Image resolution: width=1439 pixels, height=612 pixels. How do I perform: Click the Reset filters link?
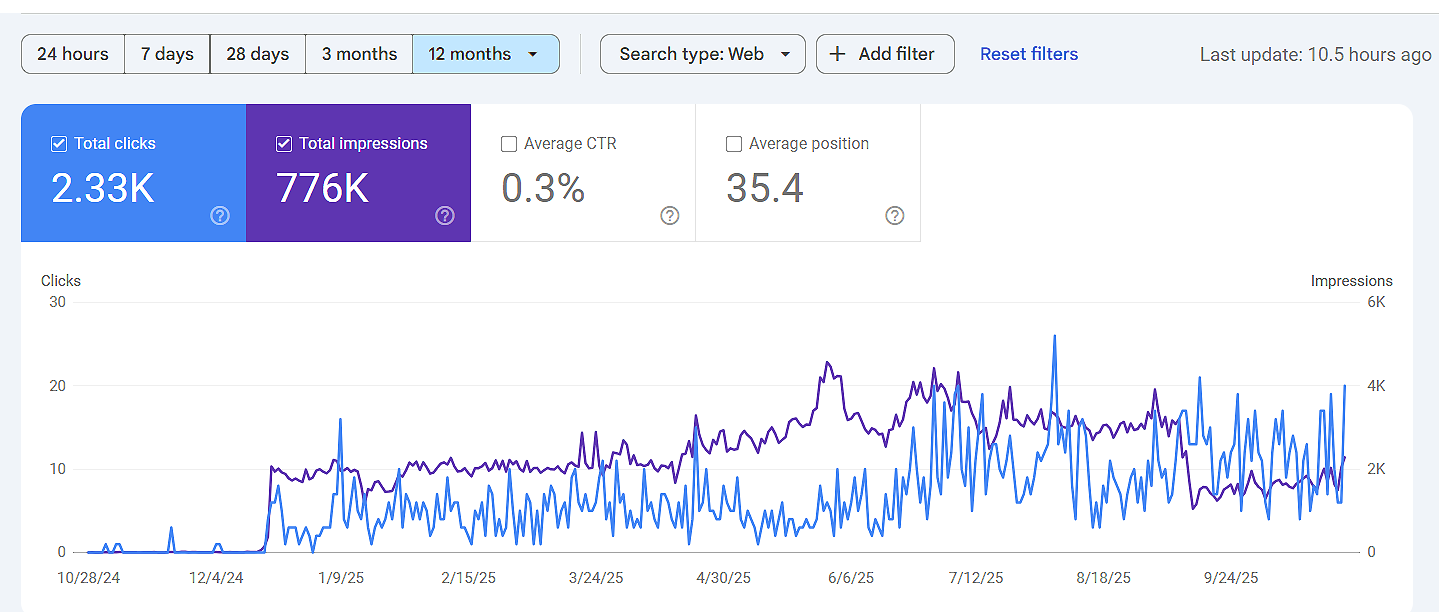[1028, 54]
